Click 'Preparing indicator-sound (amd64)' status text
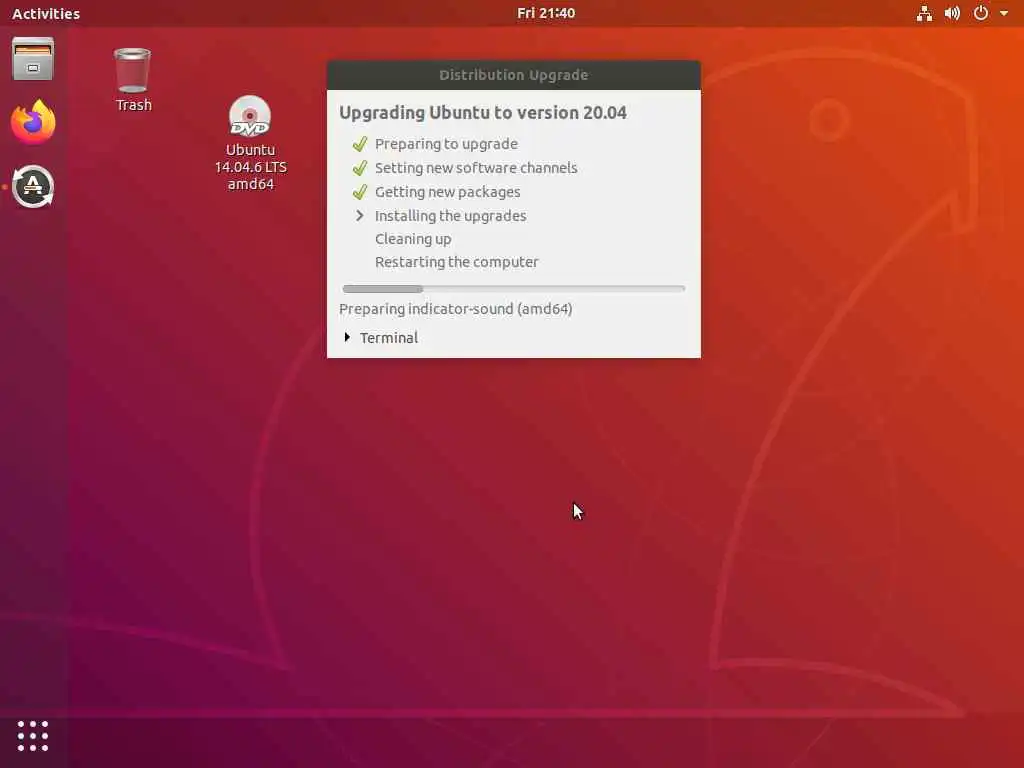This screenshot has height=768, width=1024. [456, 309]
